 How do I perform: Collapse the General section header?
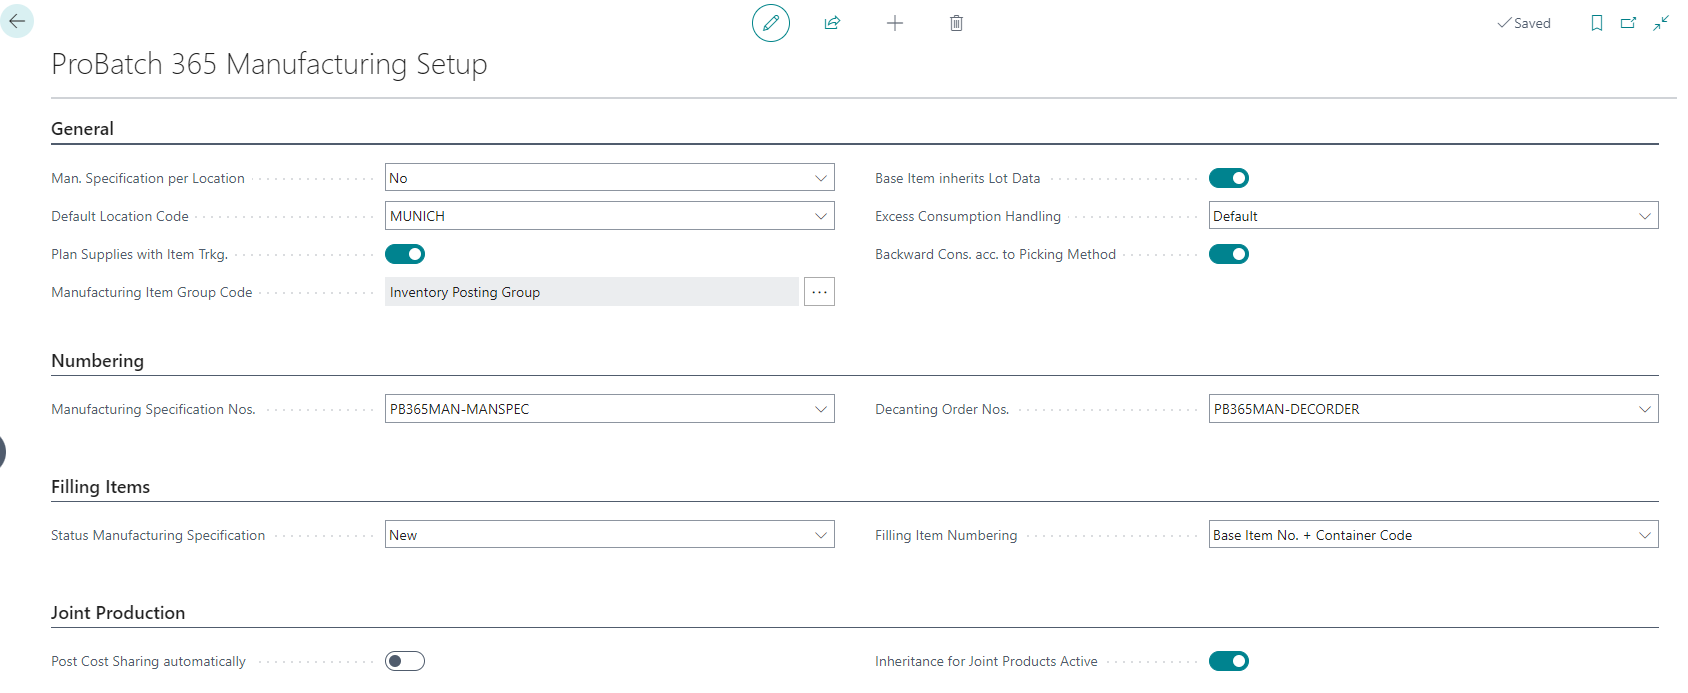[82, 129]
